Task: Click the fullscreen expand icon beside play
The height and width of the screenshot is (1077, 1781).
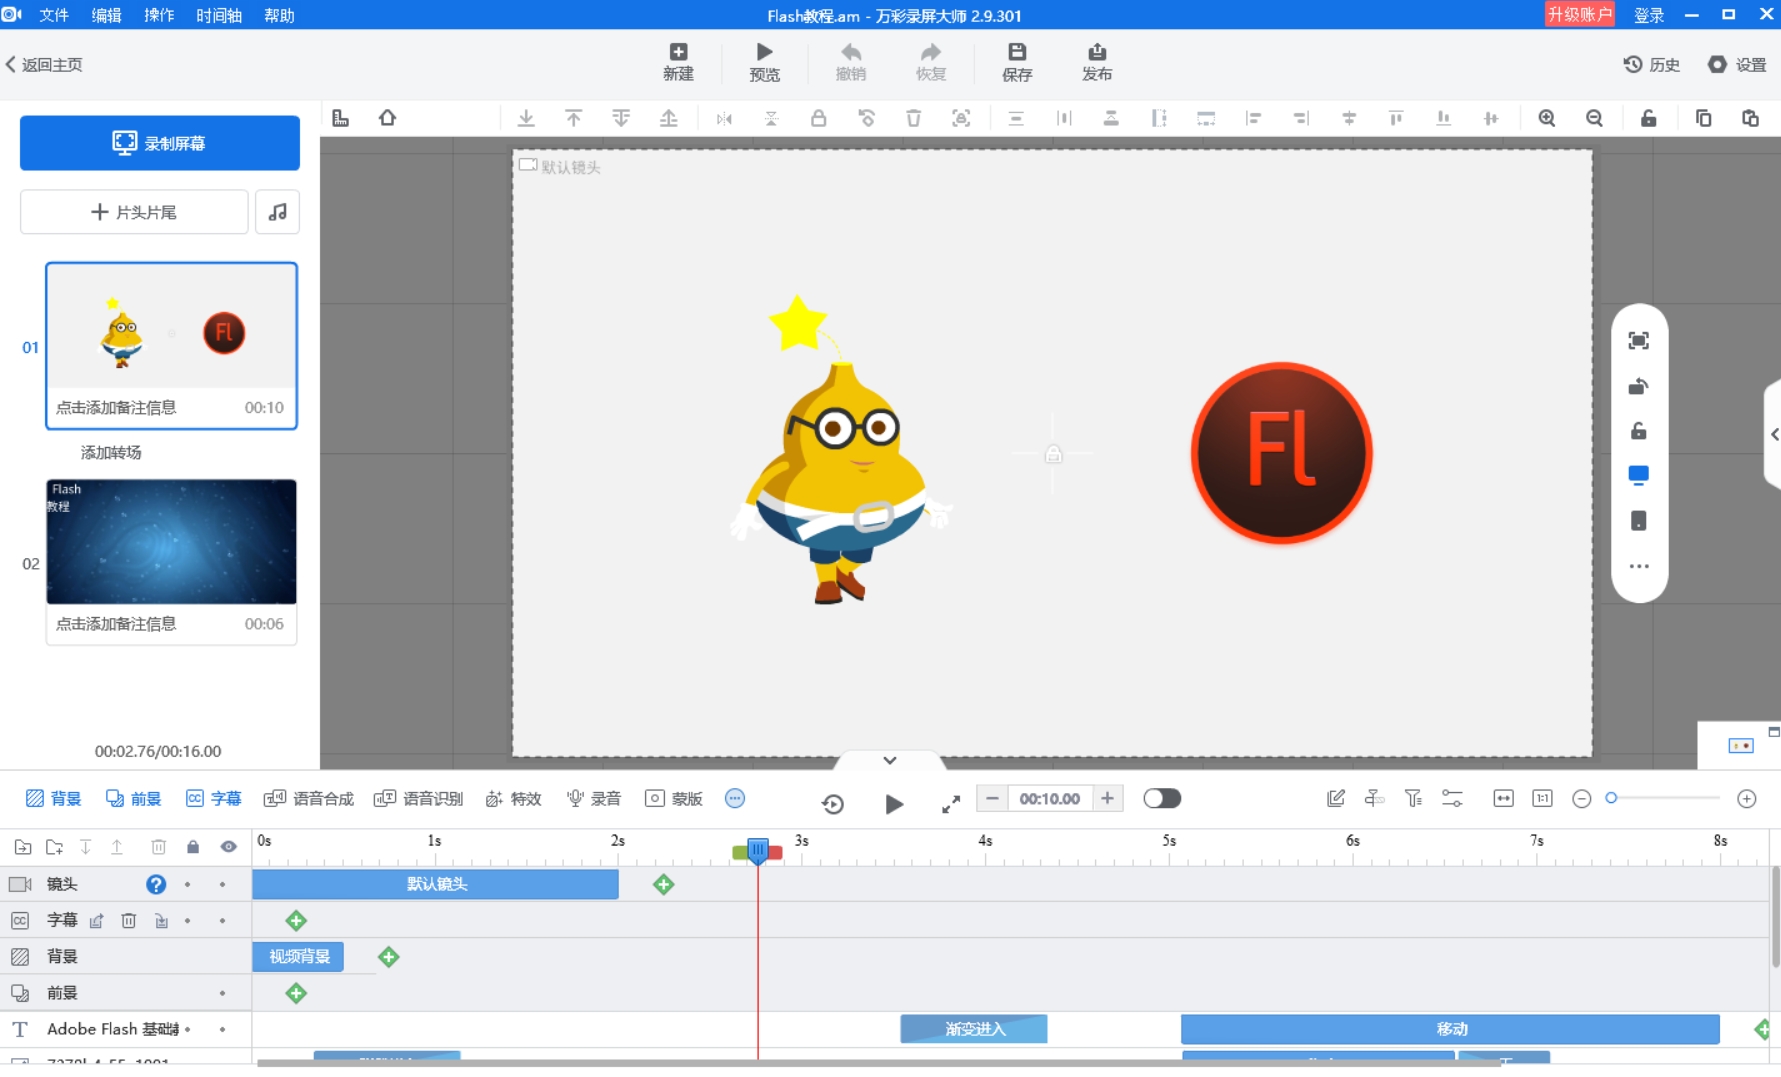Action: (951, 804)
